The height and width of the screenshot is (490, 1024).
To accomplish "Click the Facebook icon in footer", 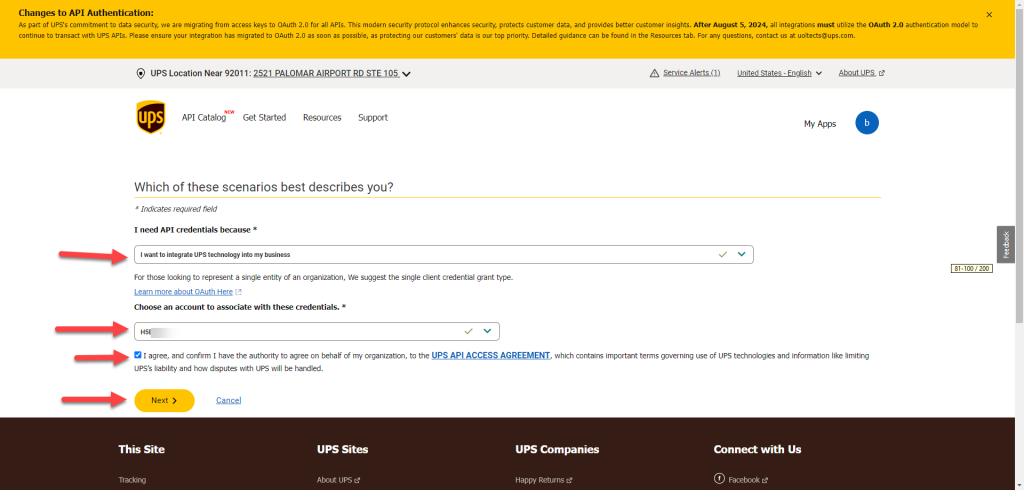I will point(720,479).
